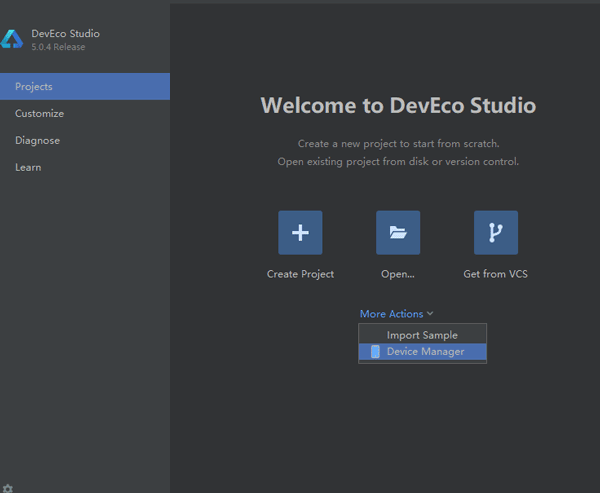Click the plus icon to create a project
This screenshot has width=600, height=493.
tap(300, 233)
